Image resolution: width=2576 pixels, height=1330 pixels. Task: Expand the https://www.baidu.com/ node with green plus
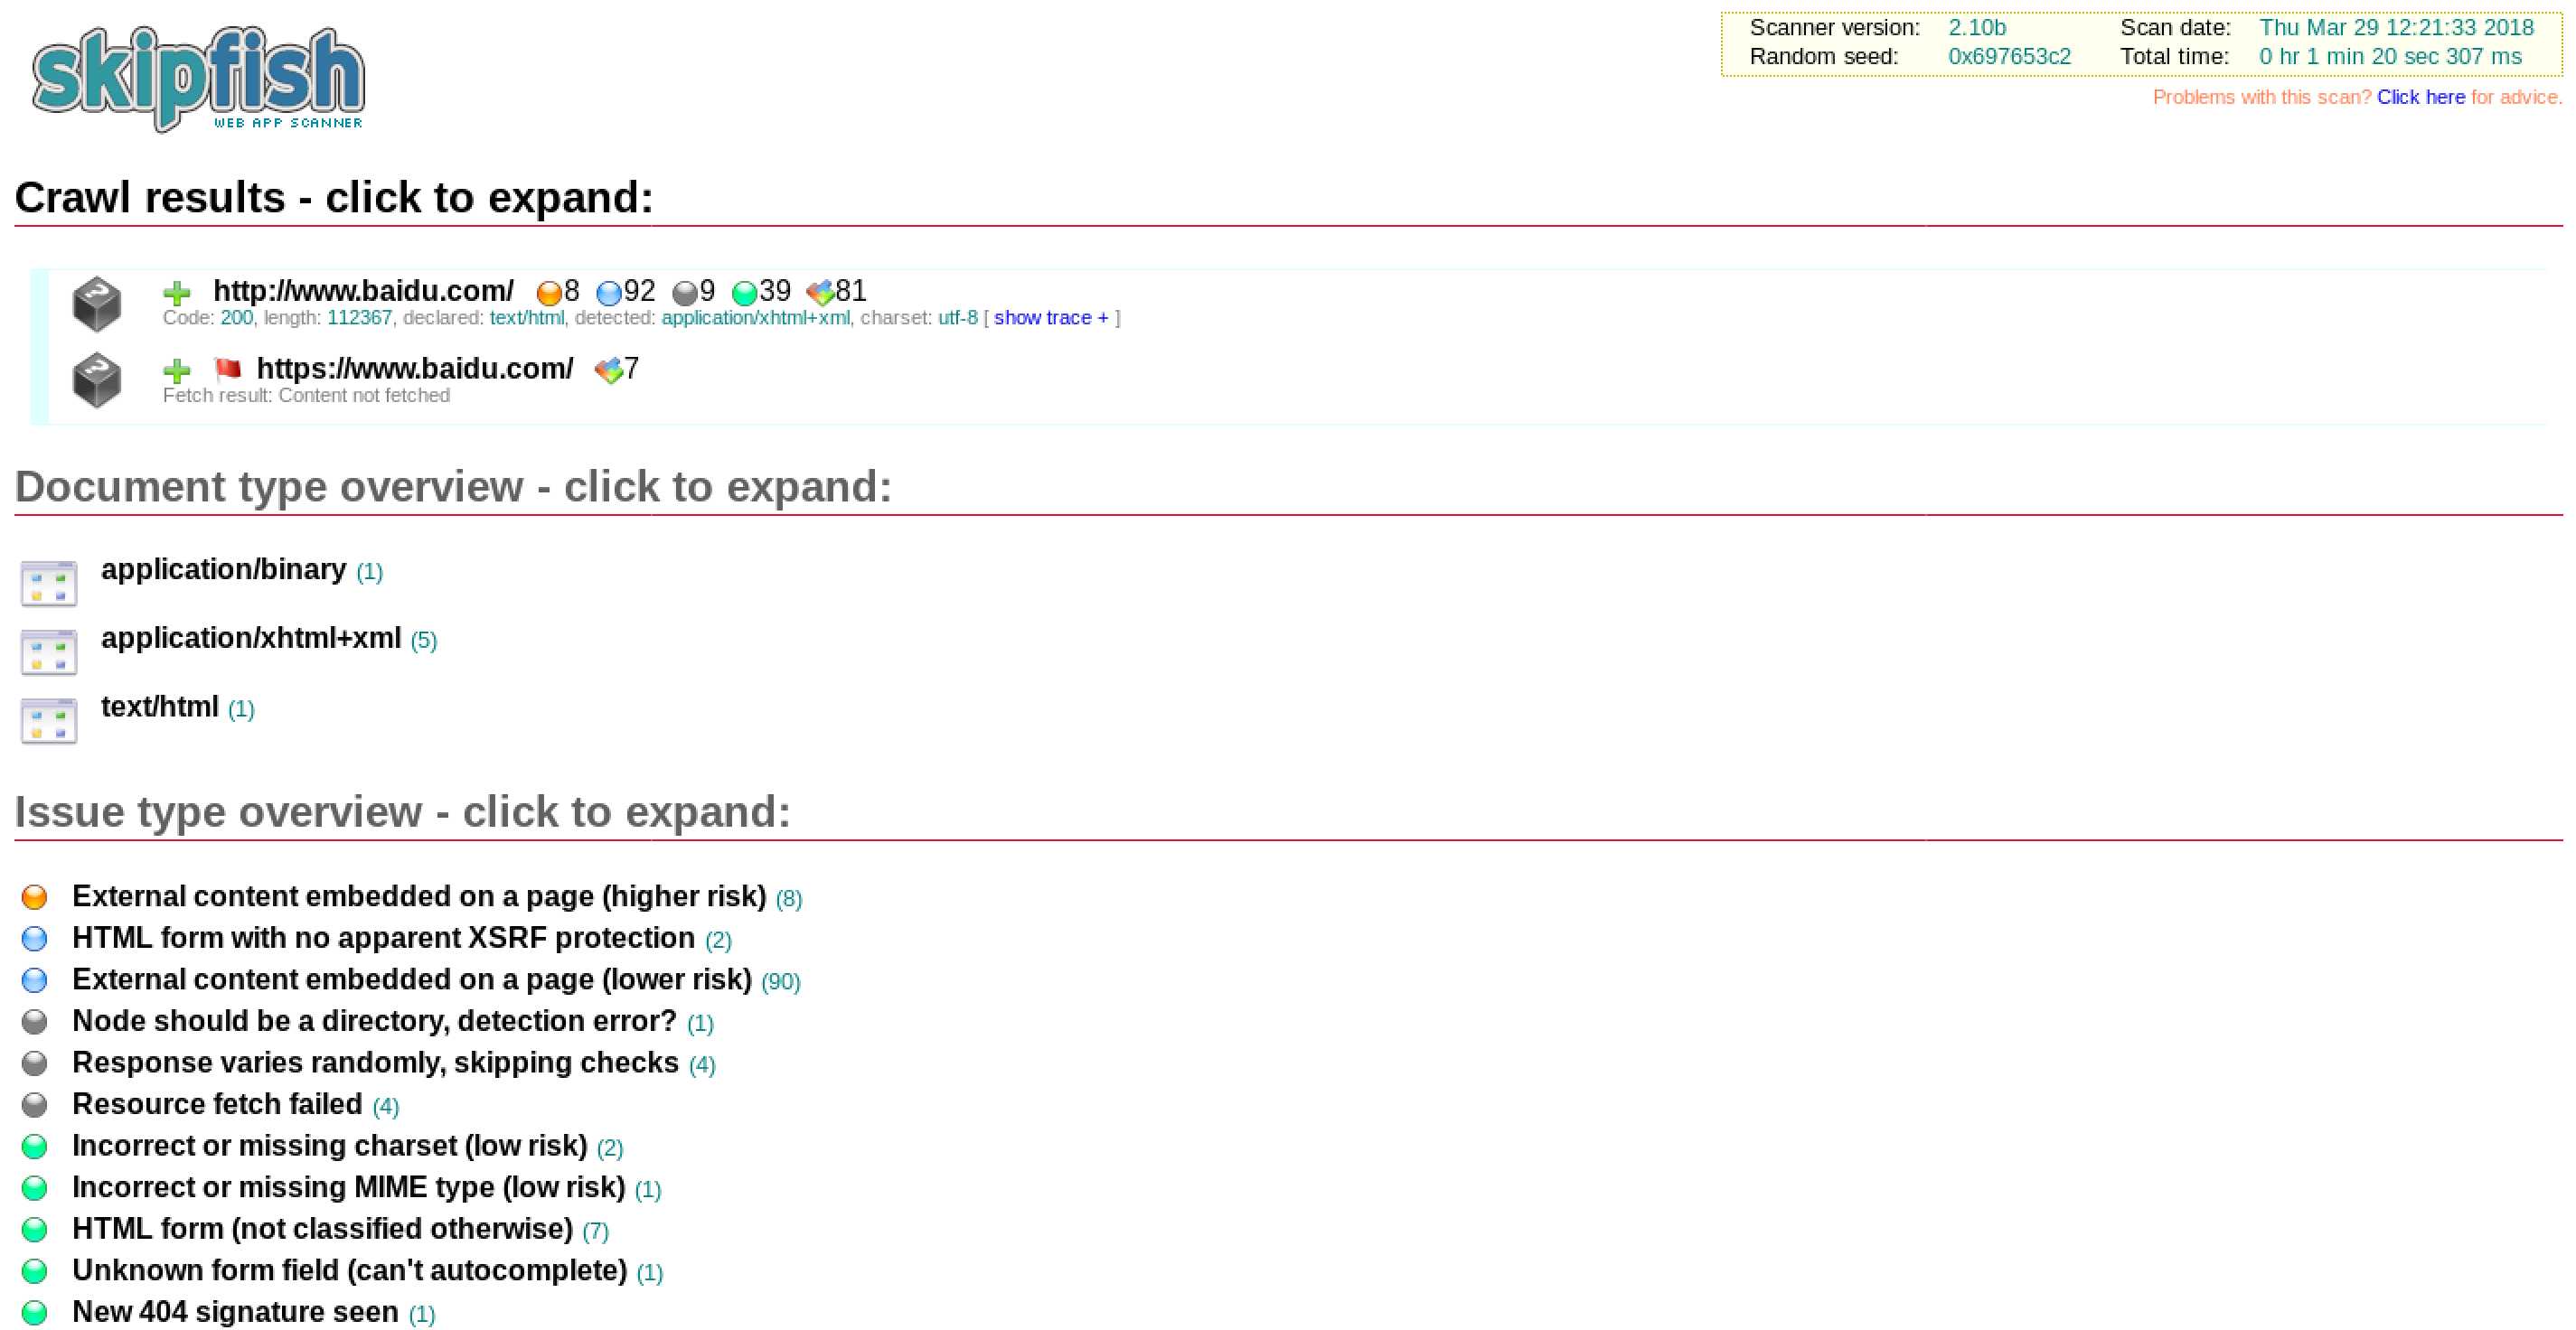[x=177, y=371]
